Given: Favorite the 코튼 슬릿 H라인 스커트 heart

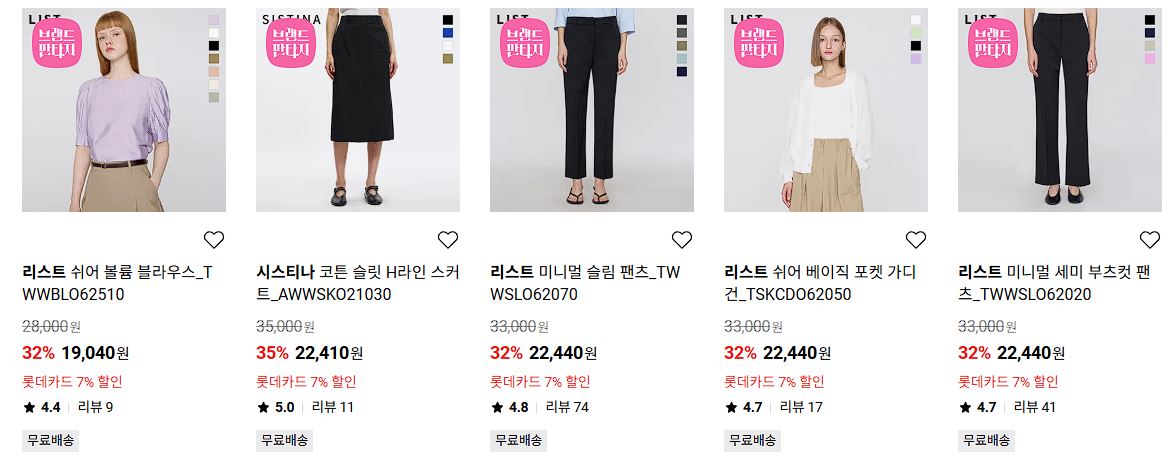Looking at the screenshot, I should pyautogui.click(x=448, y=239).
